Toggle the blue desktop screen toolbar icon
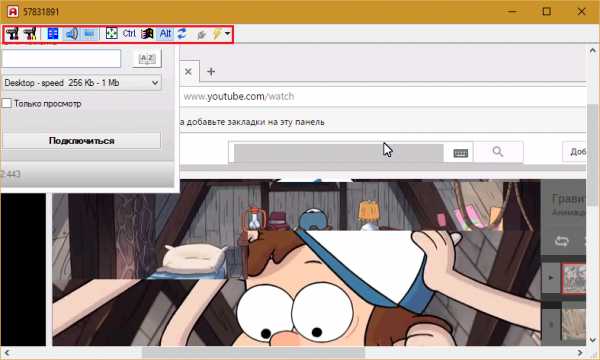 click(89, 34)
